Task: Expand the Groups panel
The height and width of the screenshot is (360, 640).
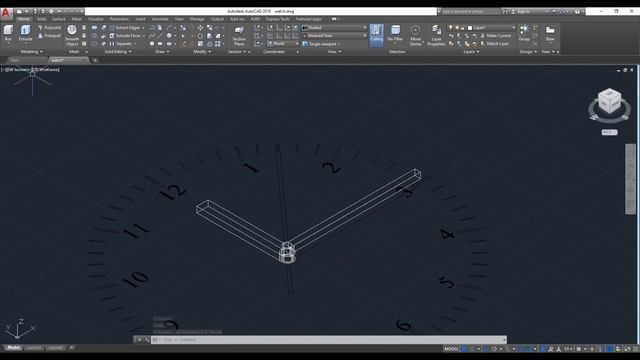Action: 528,52
